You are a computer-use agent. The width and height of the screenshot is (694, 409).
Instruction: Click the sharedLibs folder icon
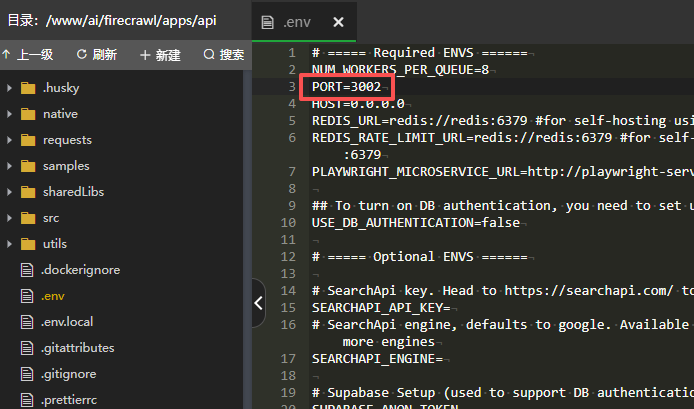click(x=28, y=192)
